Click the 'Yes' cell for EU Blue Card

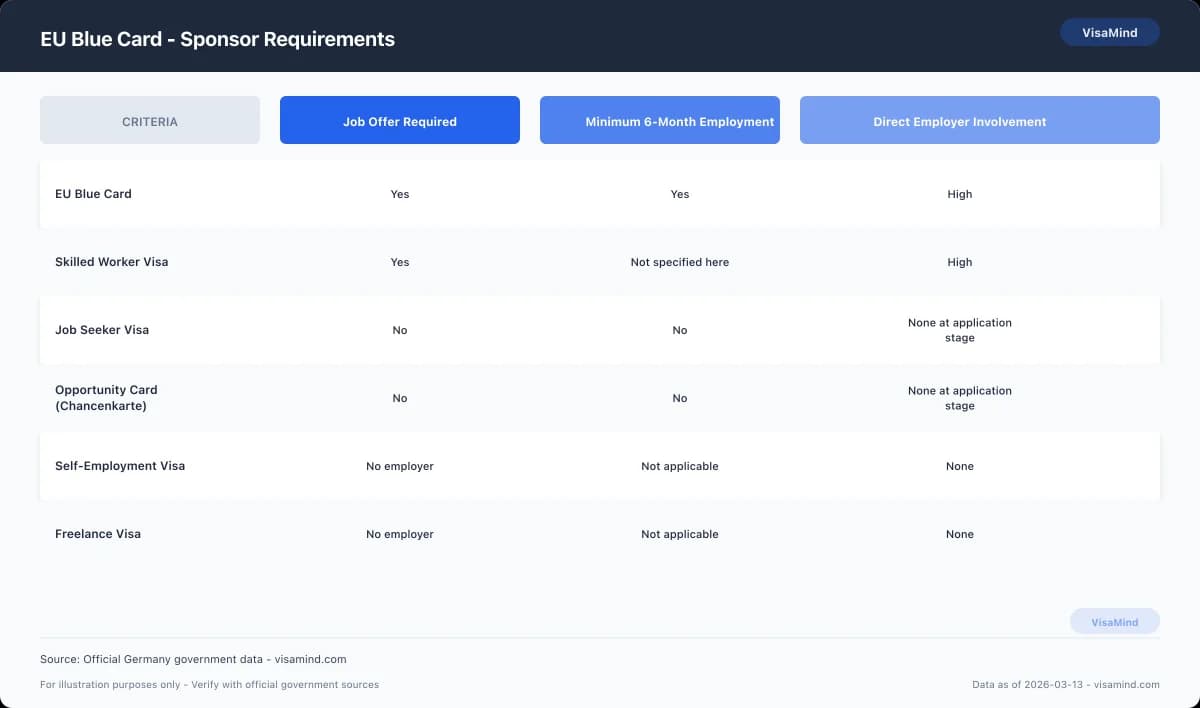(x=399, y=194)
